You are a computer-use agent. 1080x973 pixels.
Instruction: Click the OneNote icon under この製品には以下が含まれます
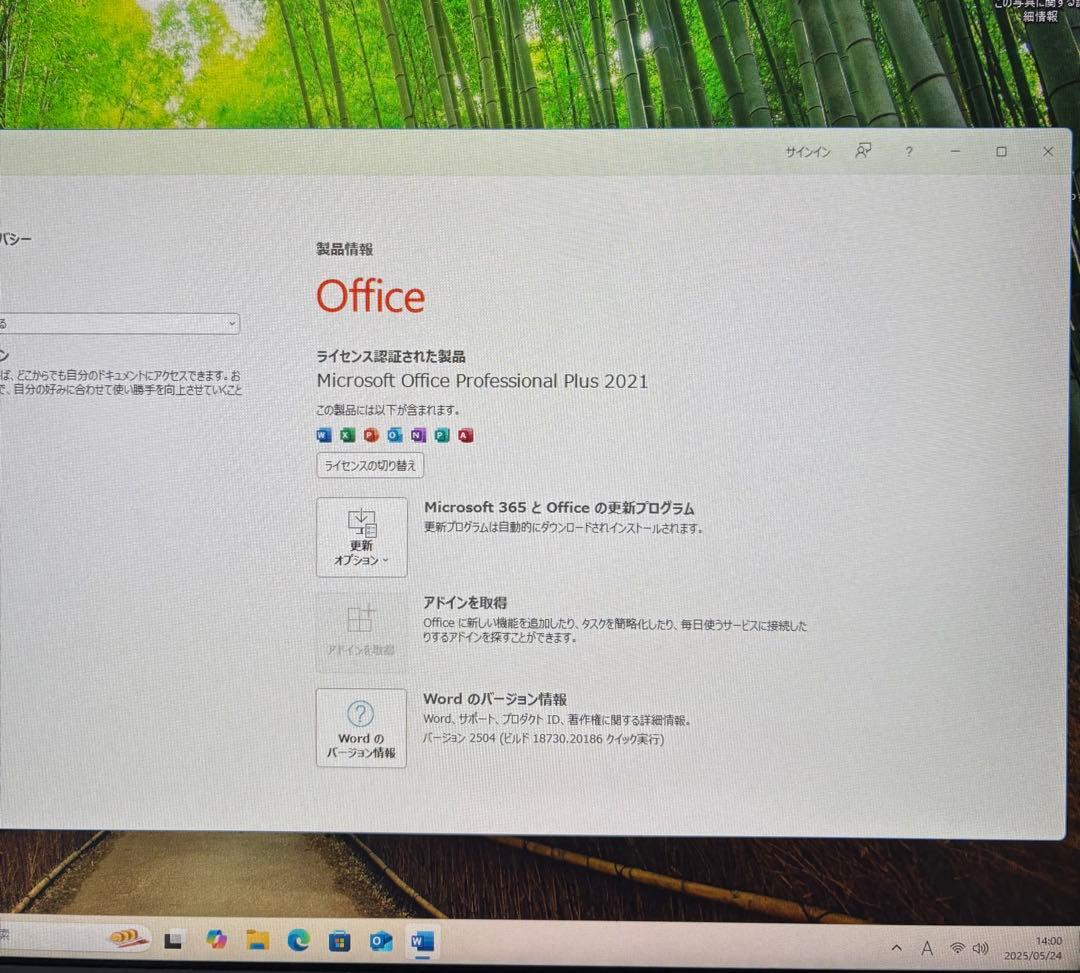418,435
